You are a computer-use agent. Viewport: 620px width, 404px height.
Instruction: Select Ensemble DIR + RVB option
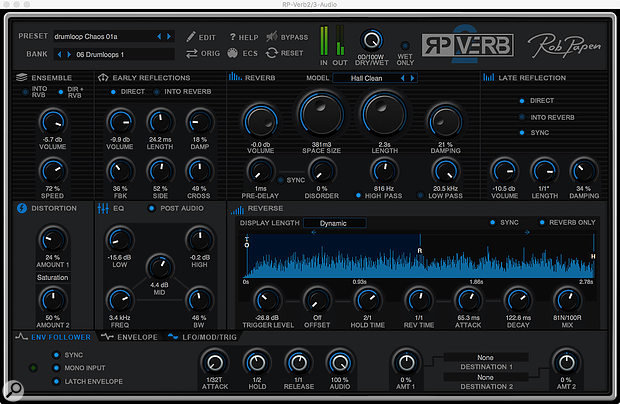(60, 92)
